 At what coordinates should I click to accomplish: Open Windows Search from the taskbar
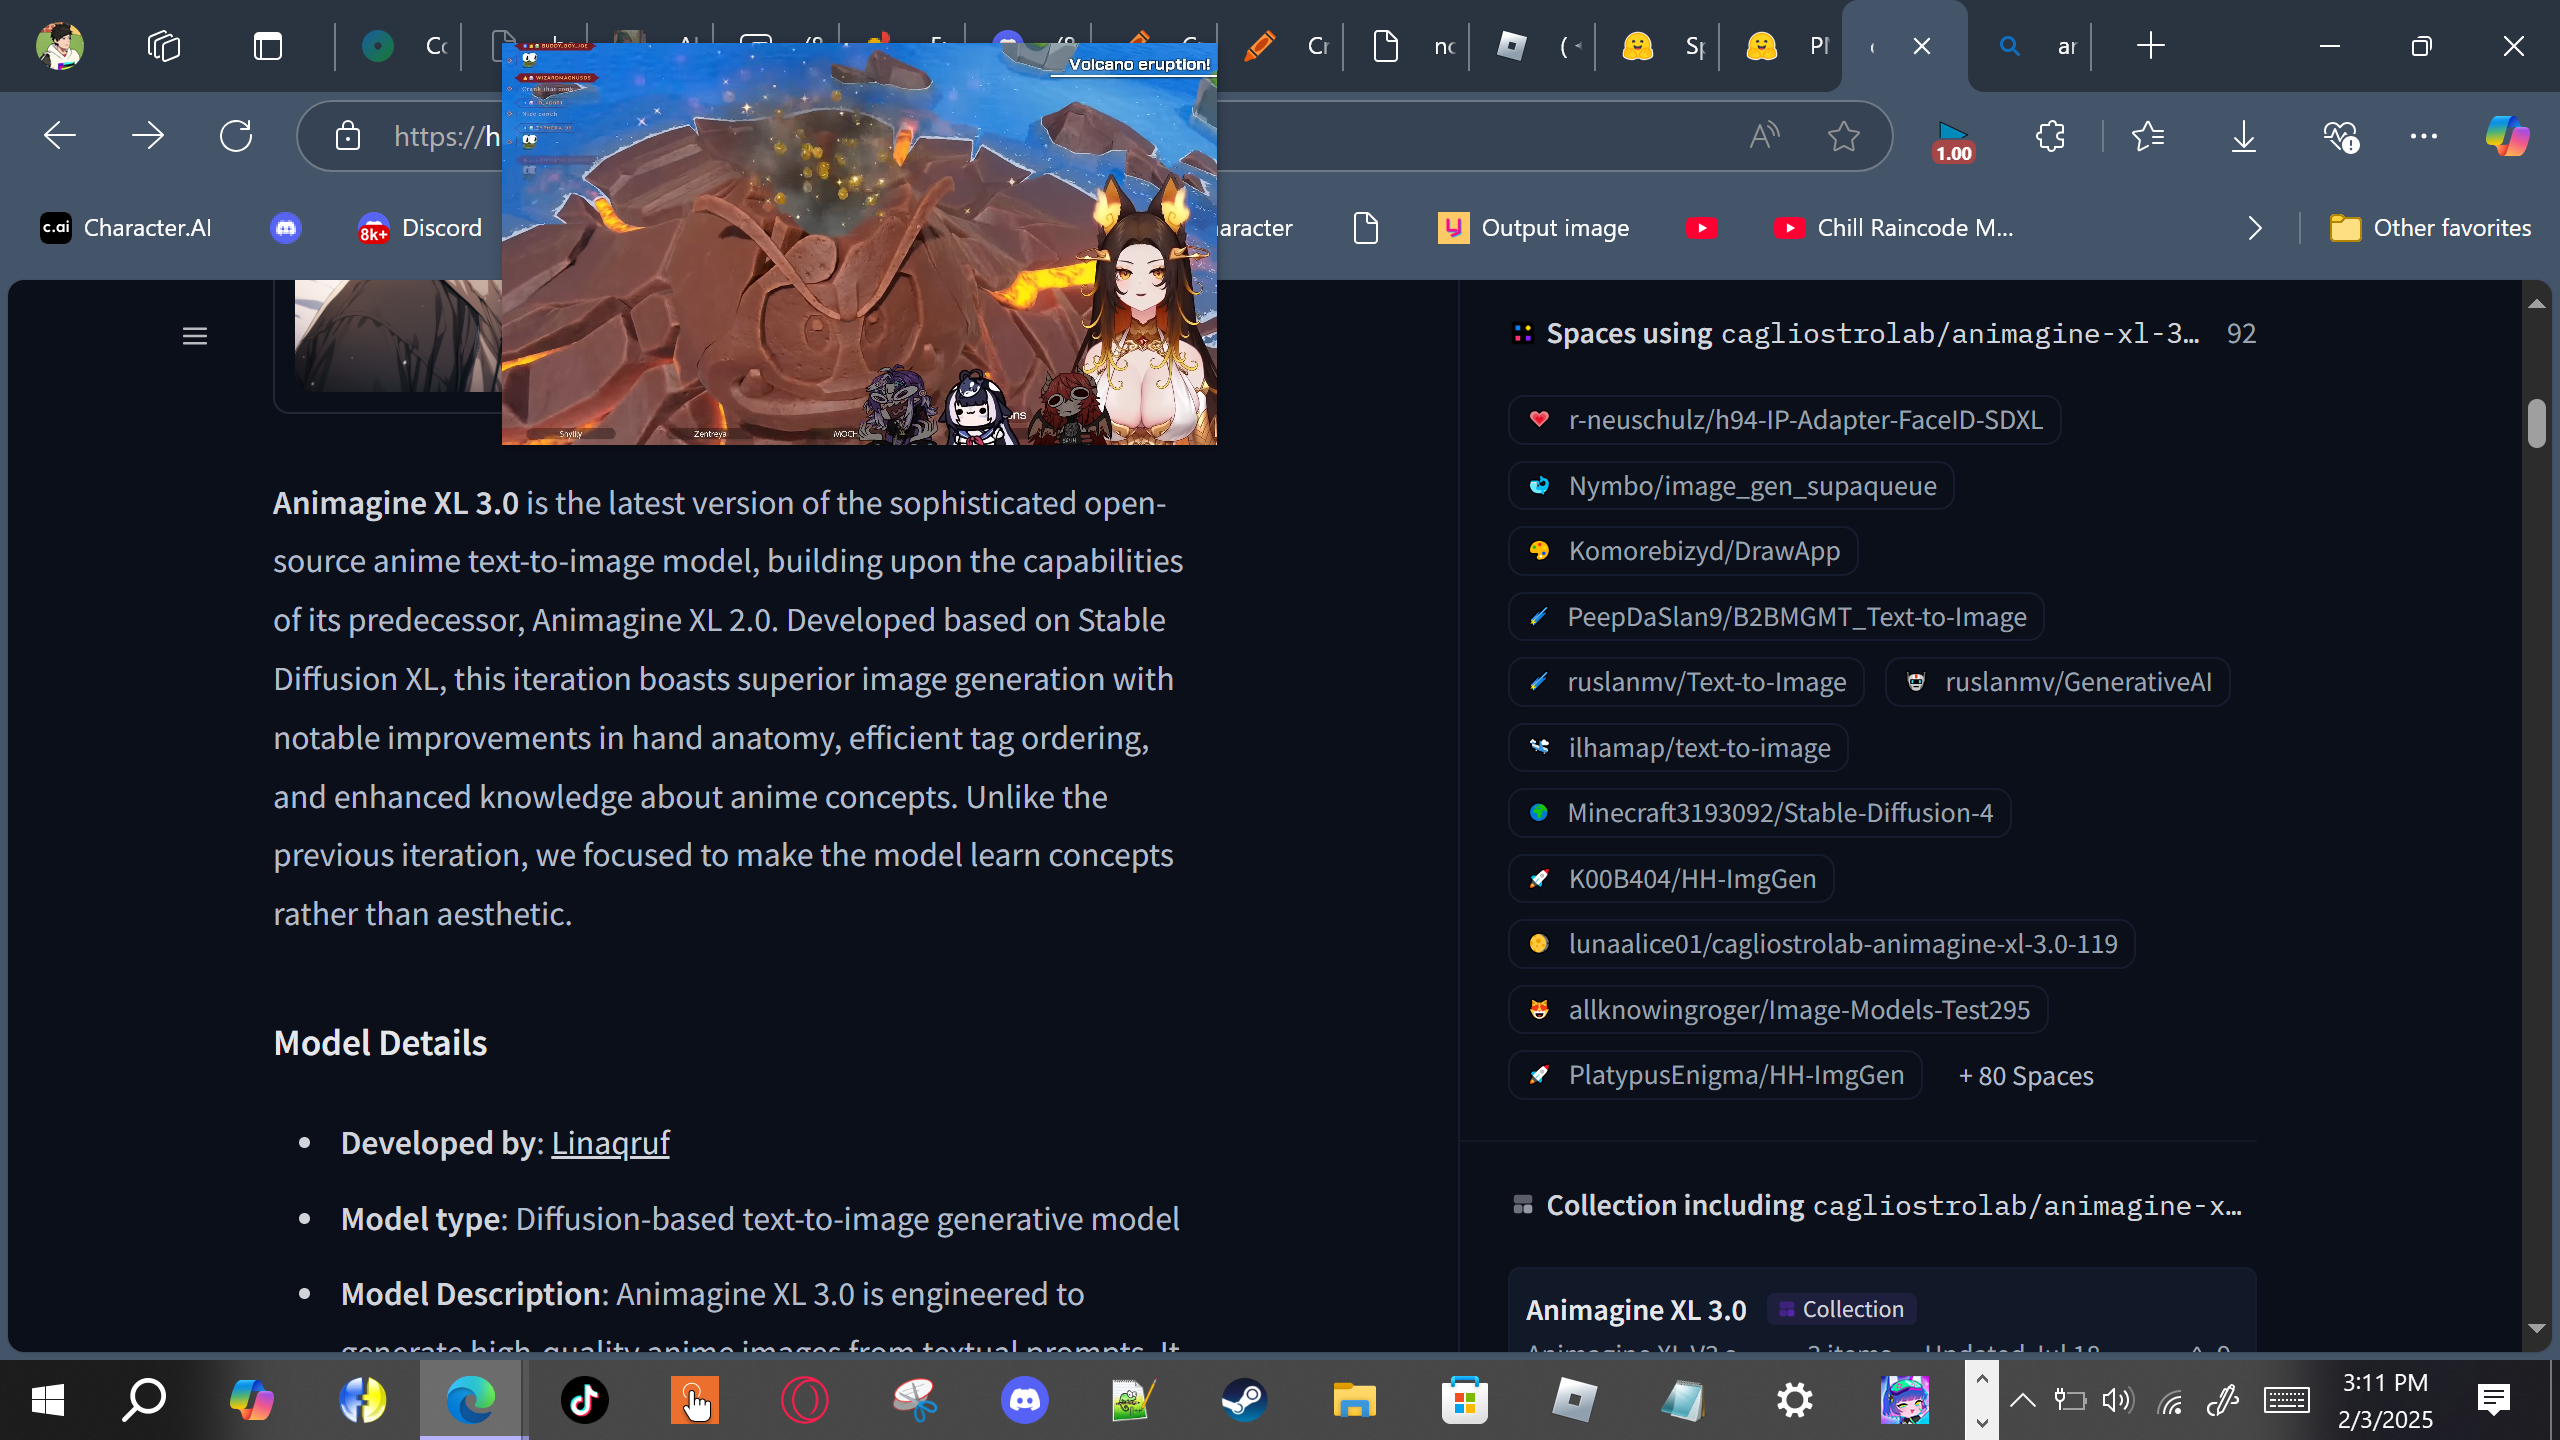pos(144,1400)
